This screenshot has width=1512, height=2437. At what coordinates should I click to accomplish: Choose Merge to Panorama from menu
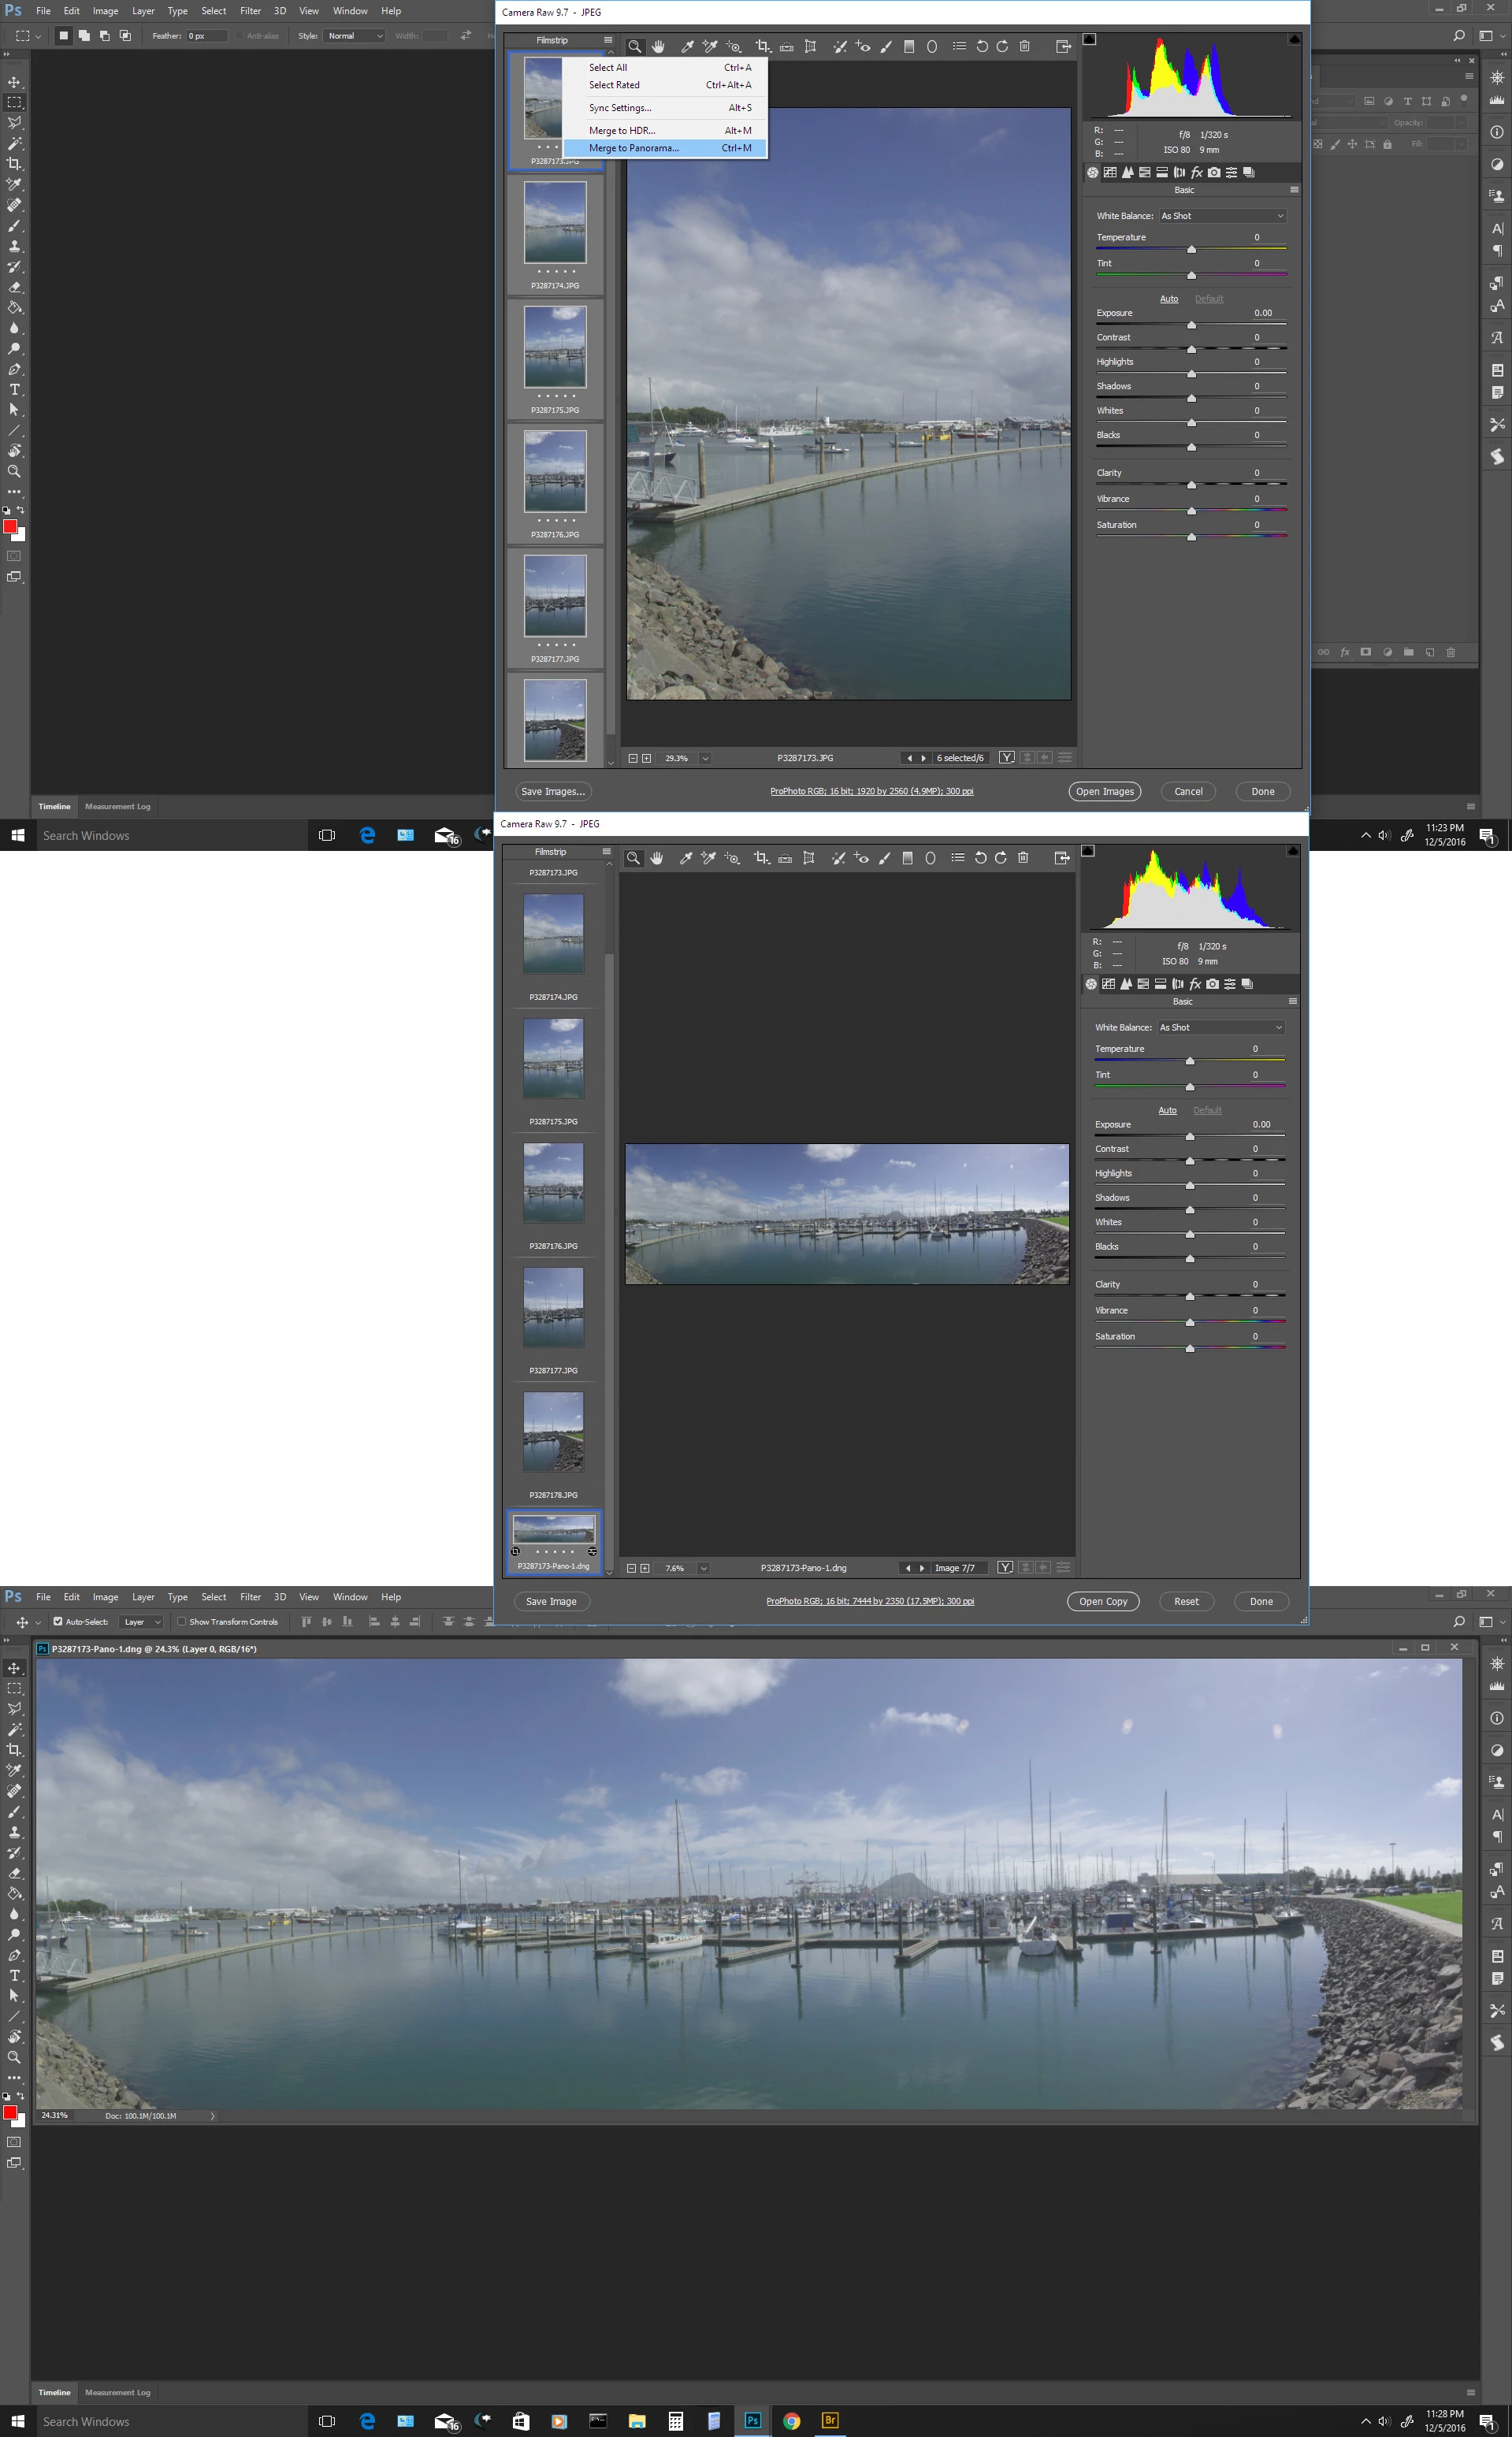click(x=665, y=148)
